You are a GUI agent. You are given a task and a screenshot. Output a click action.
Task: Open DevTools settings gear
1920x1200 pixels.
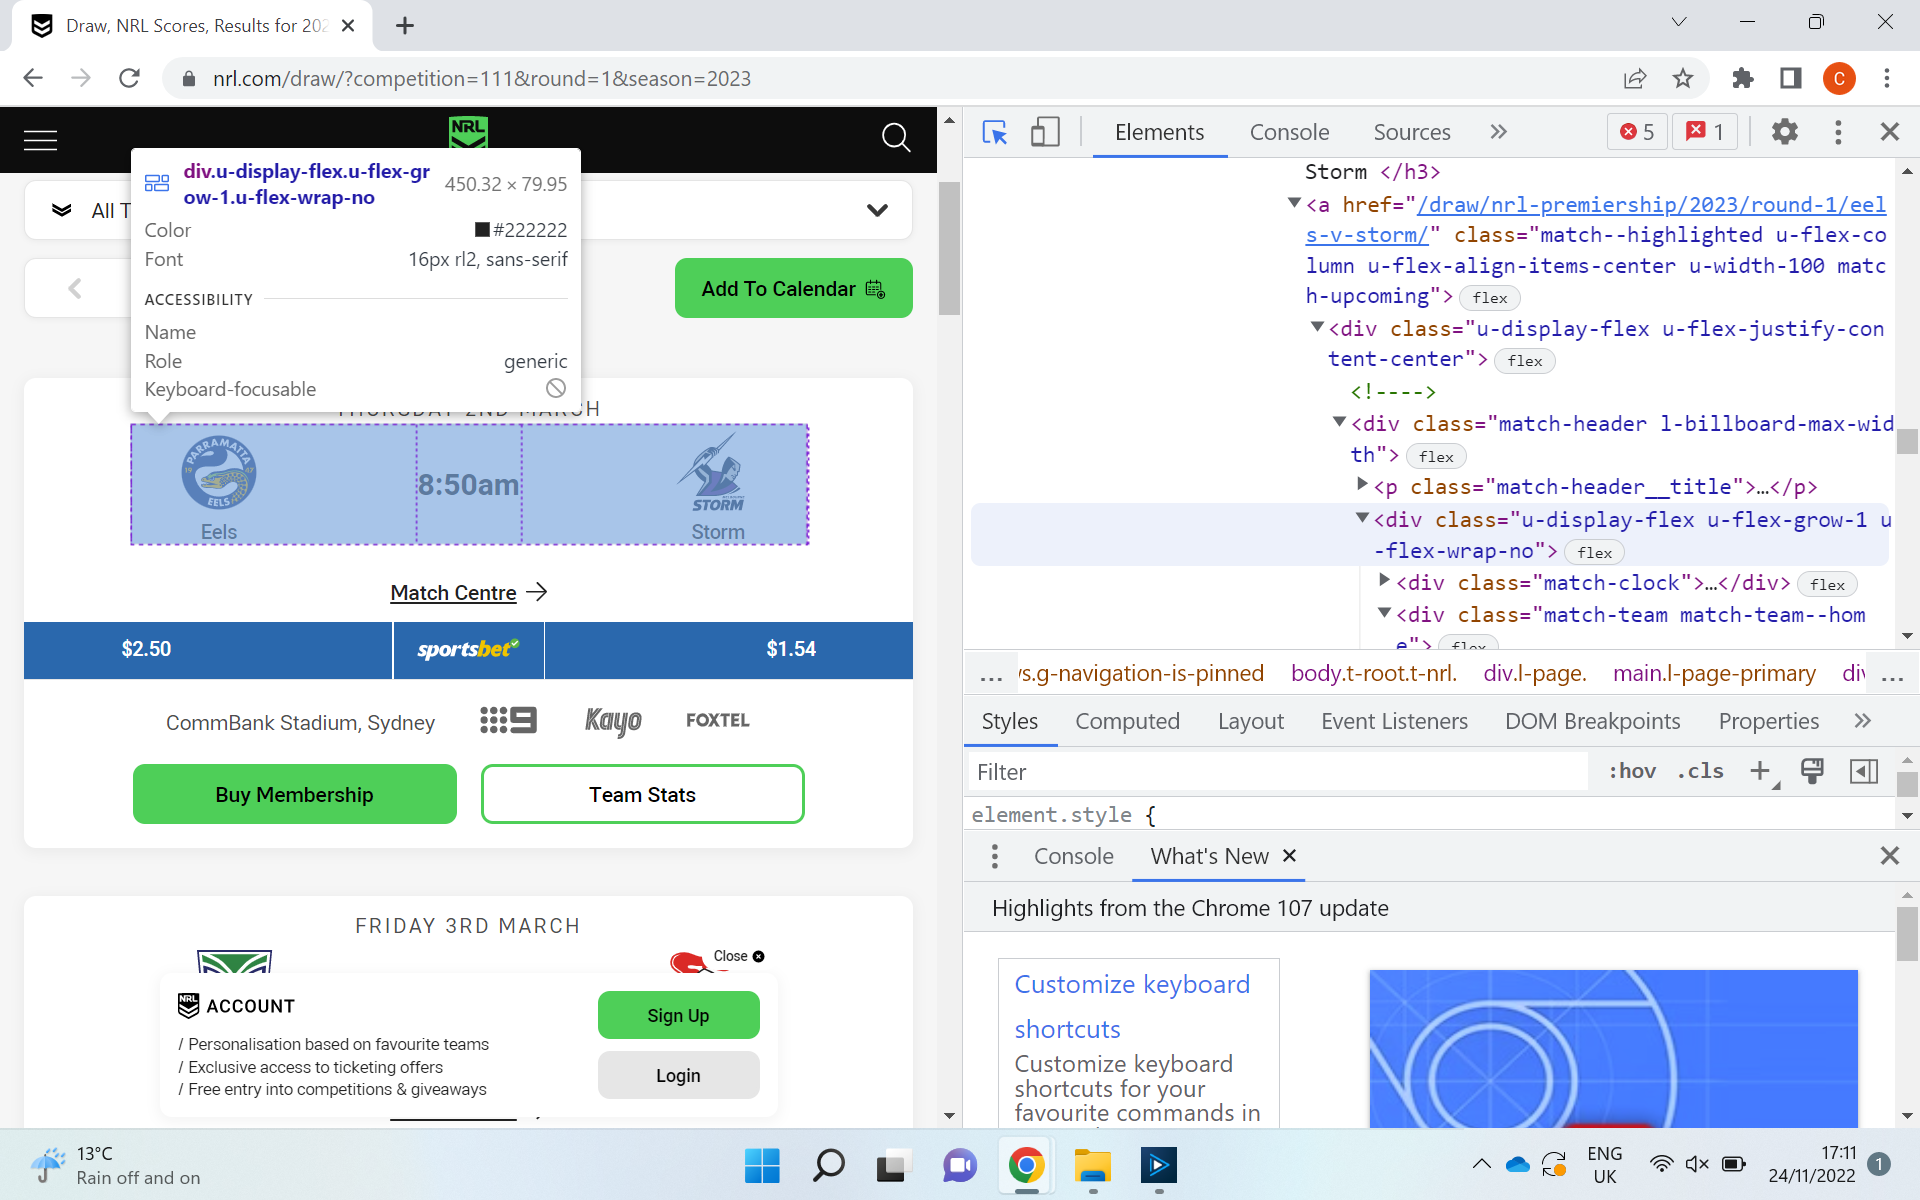tap(1785, 132)
